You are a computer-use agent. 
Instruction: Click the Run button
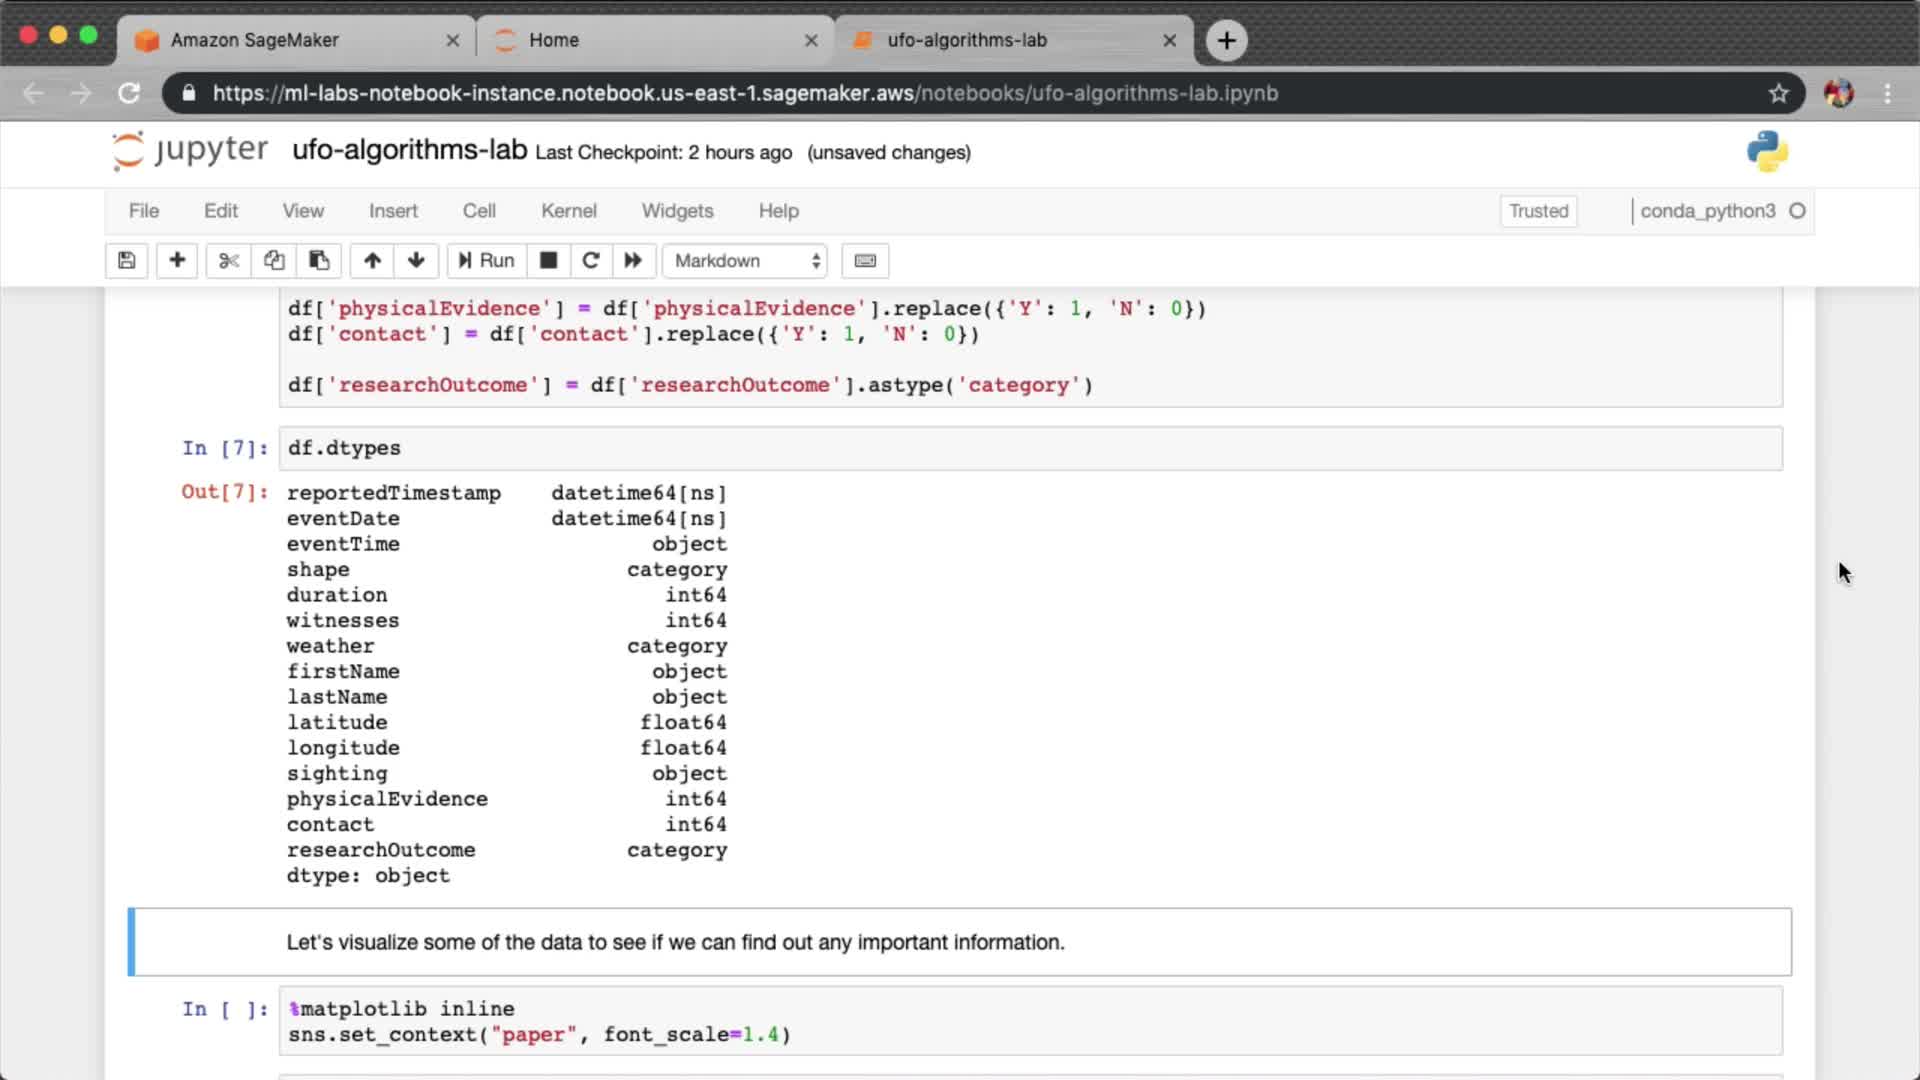click(x=487, y=261)
